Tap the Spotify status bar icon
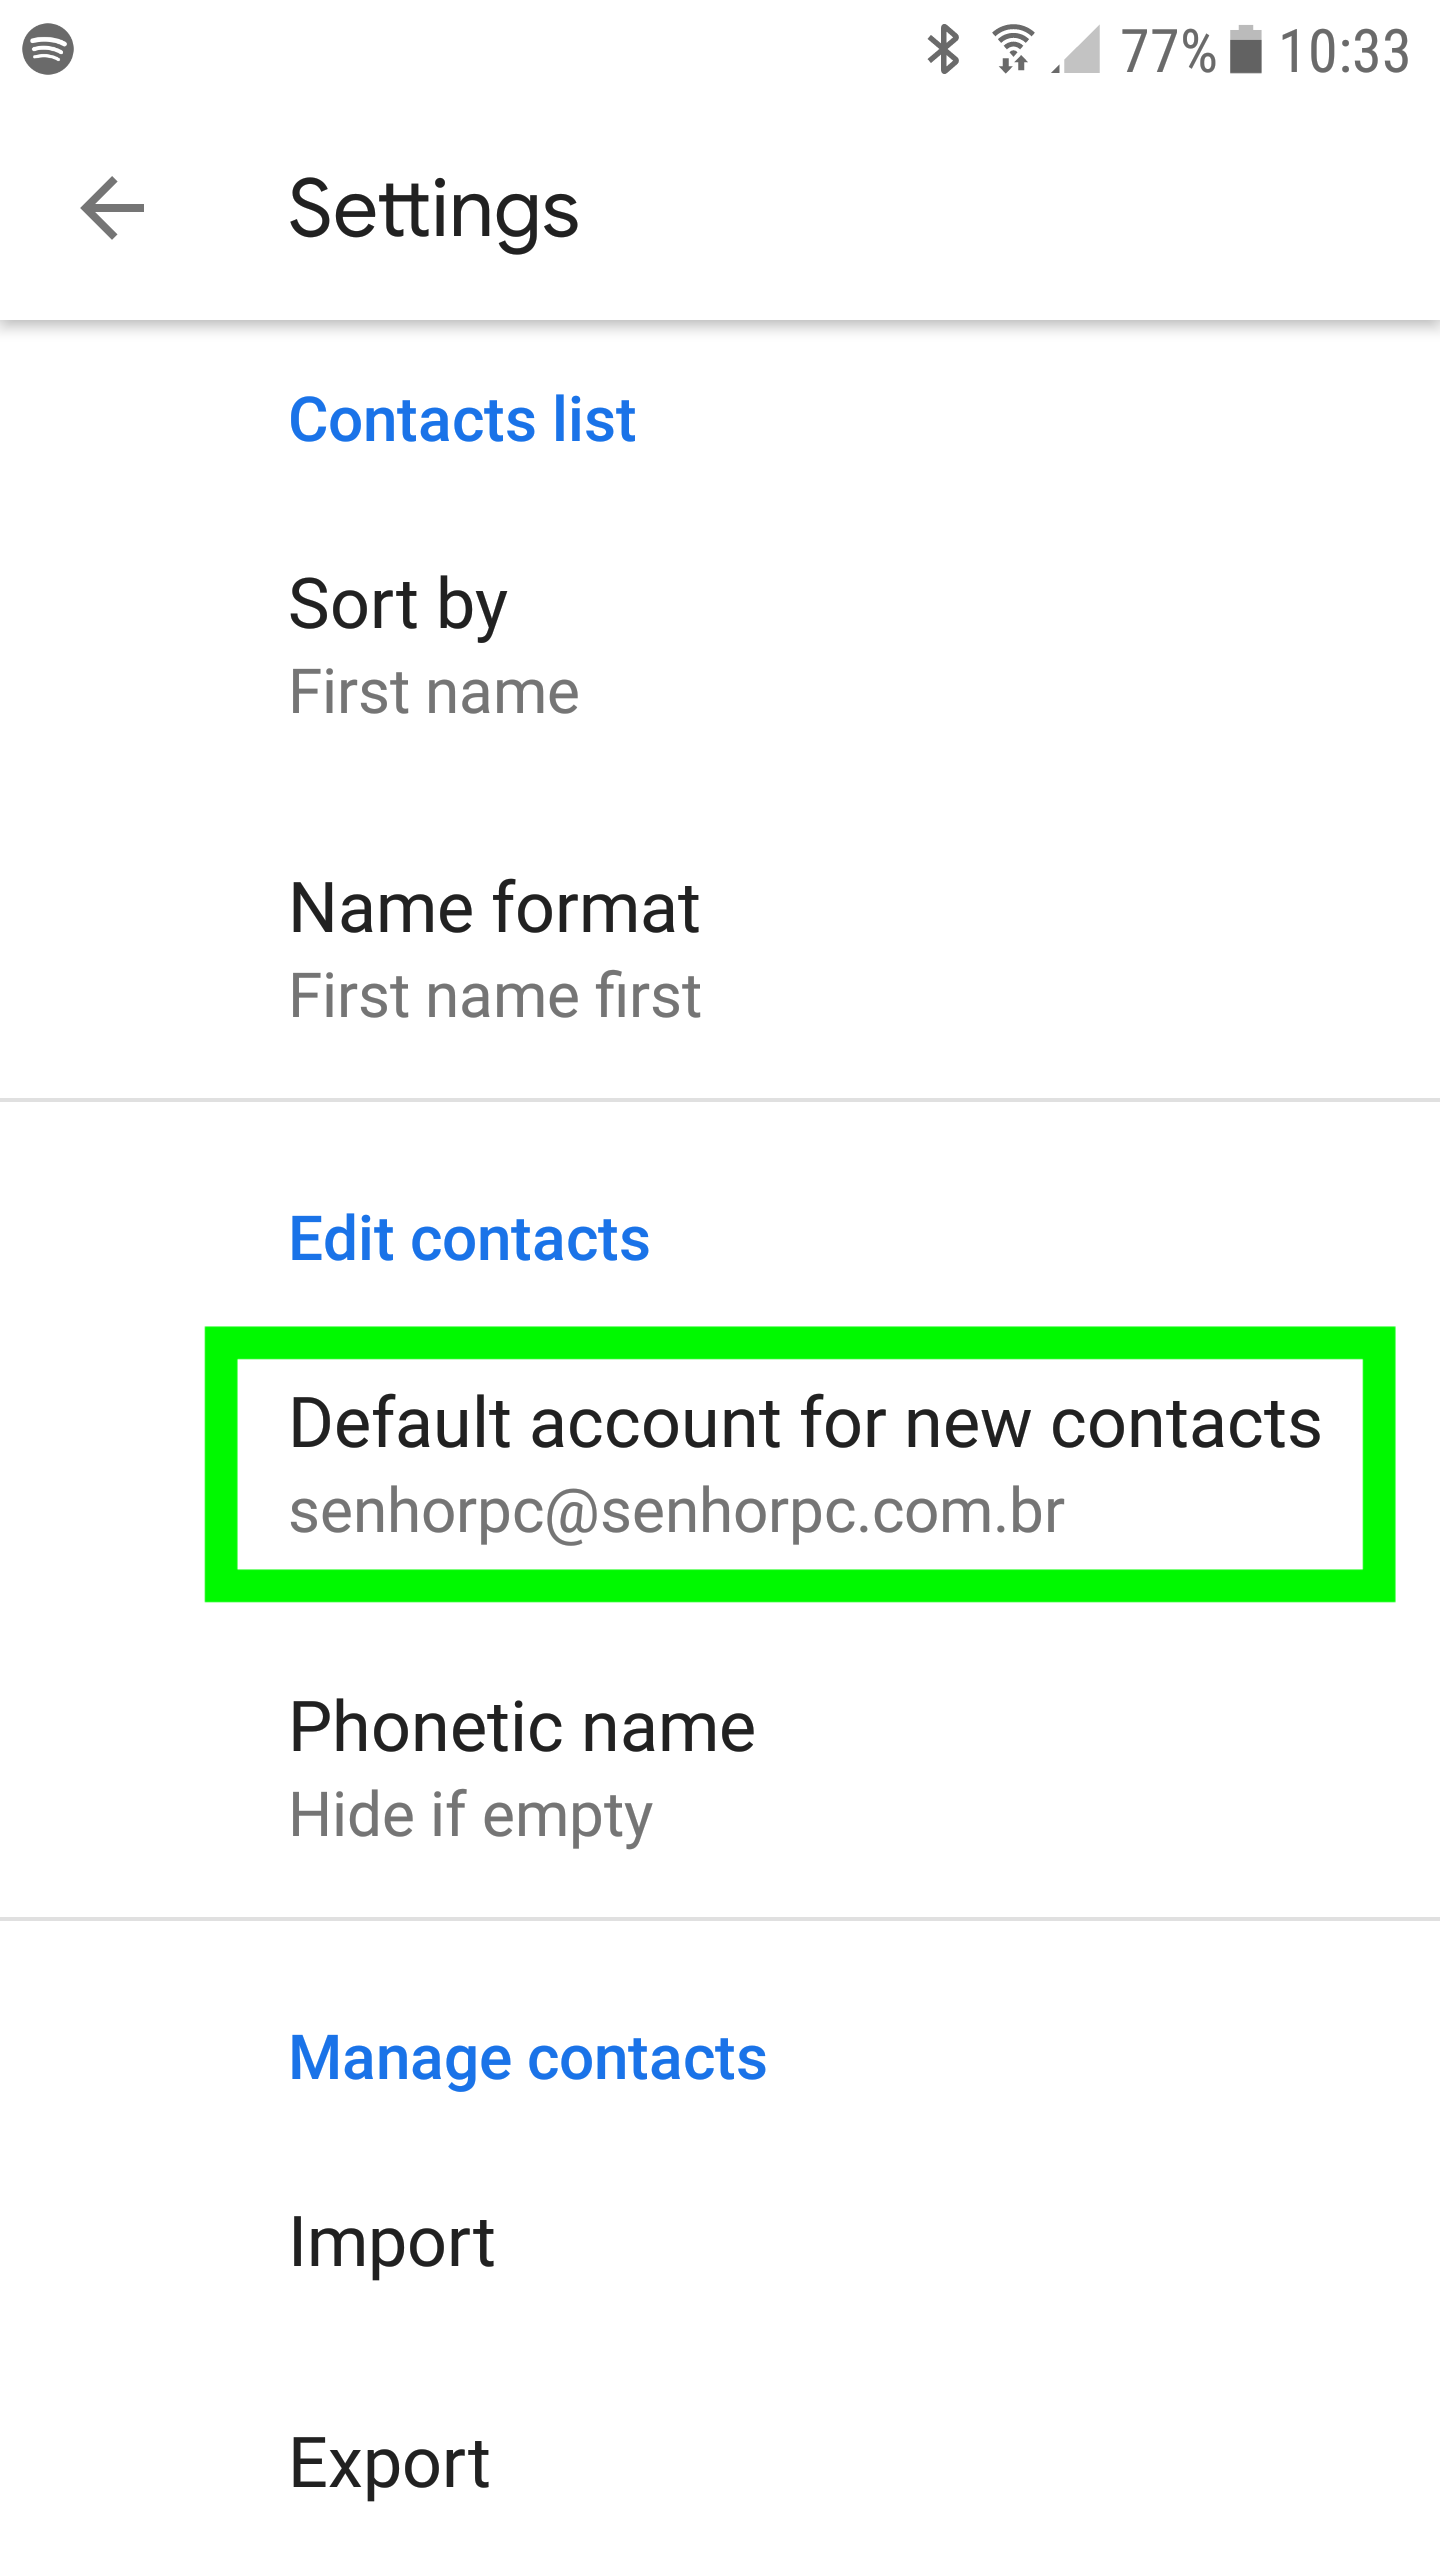Image resolution: width=1440 pixels, height=2560 pixels. (48, 49)
